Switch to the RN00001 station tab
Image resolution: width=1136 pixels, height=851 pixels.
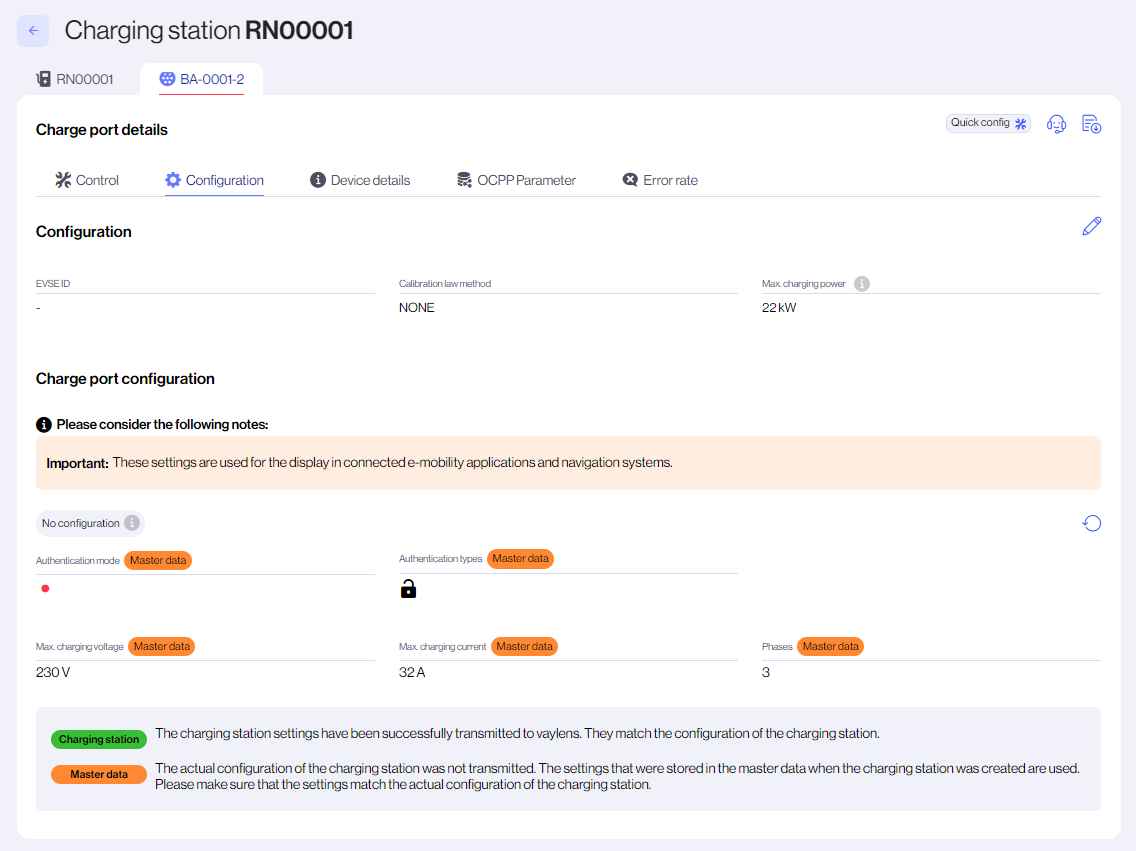coord(75,79)
